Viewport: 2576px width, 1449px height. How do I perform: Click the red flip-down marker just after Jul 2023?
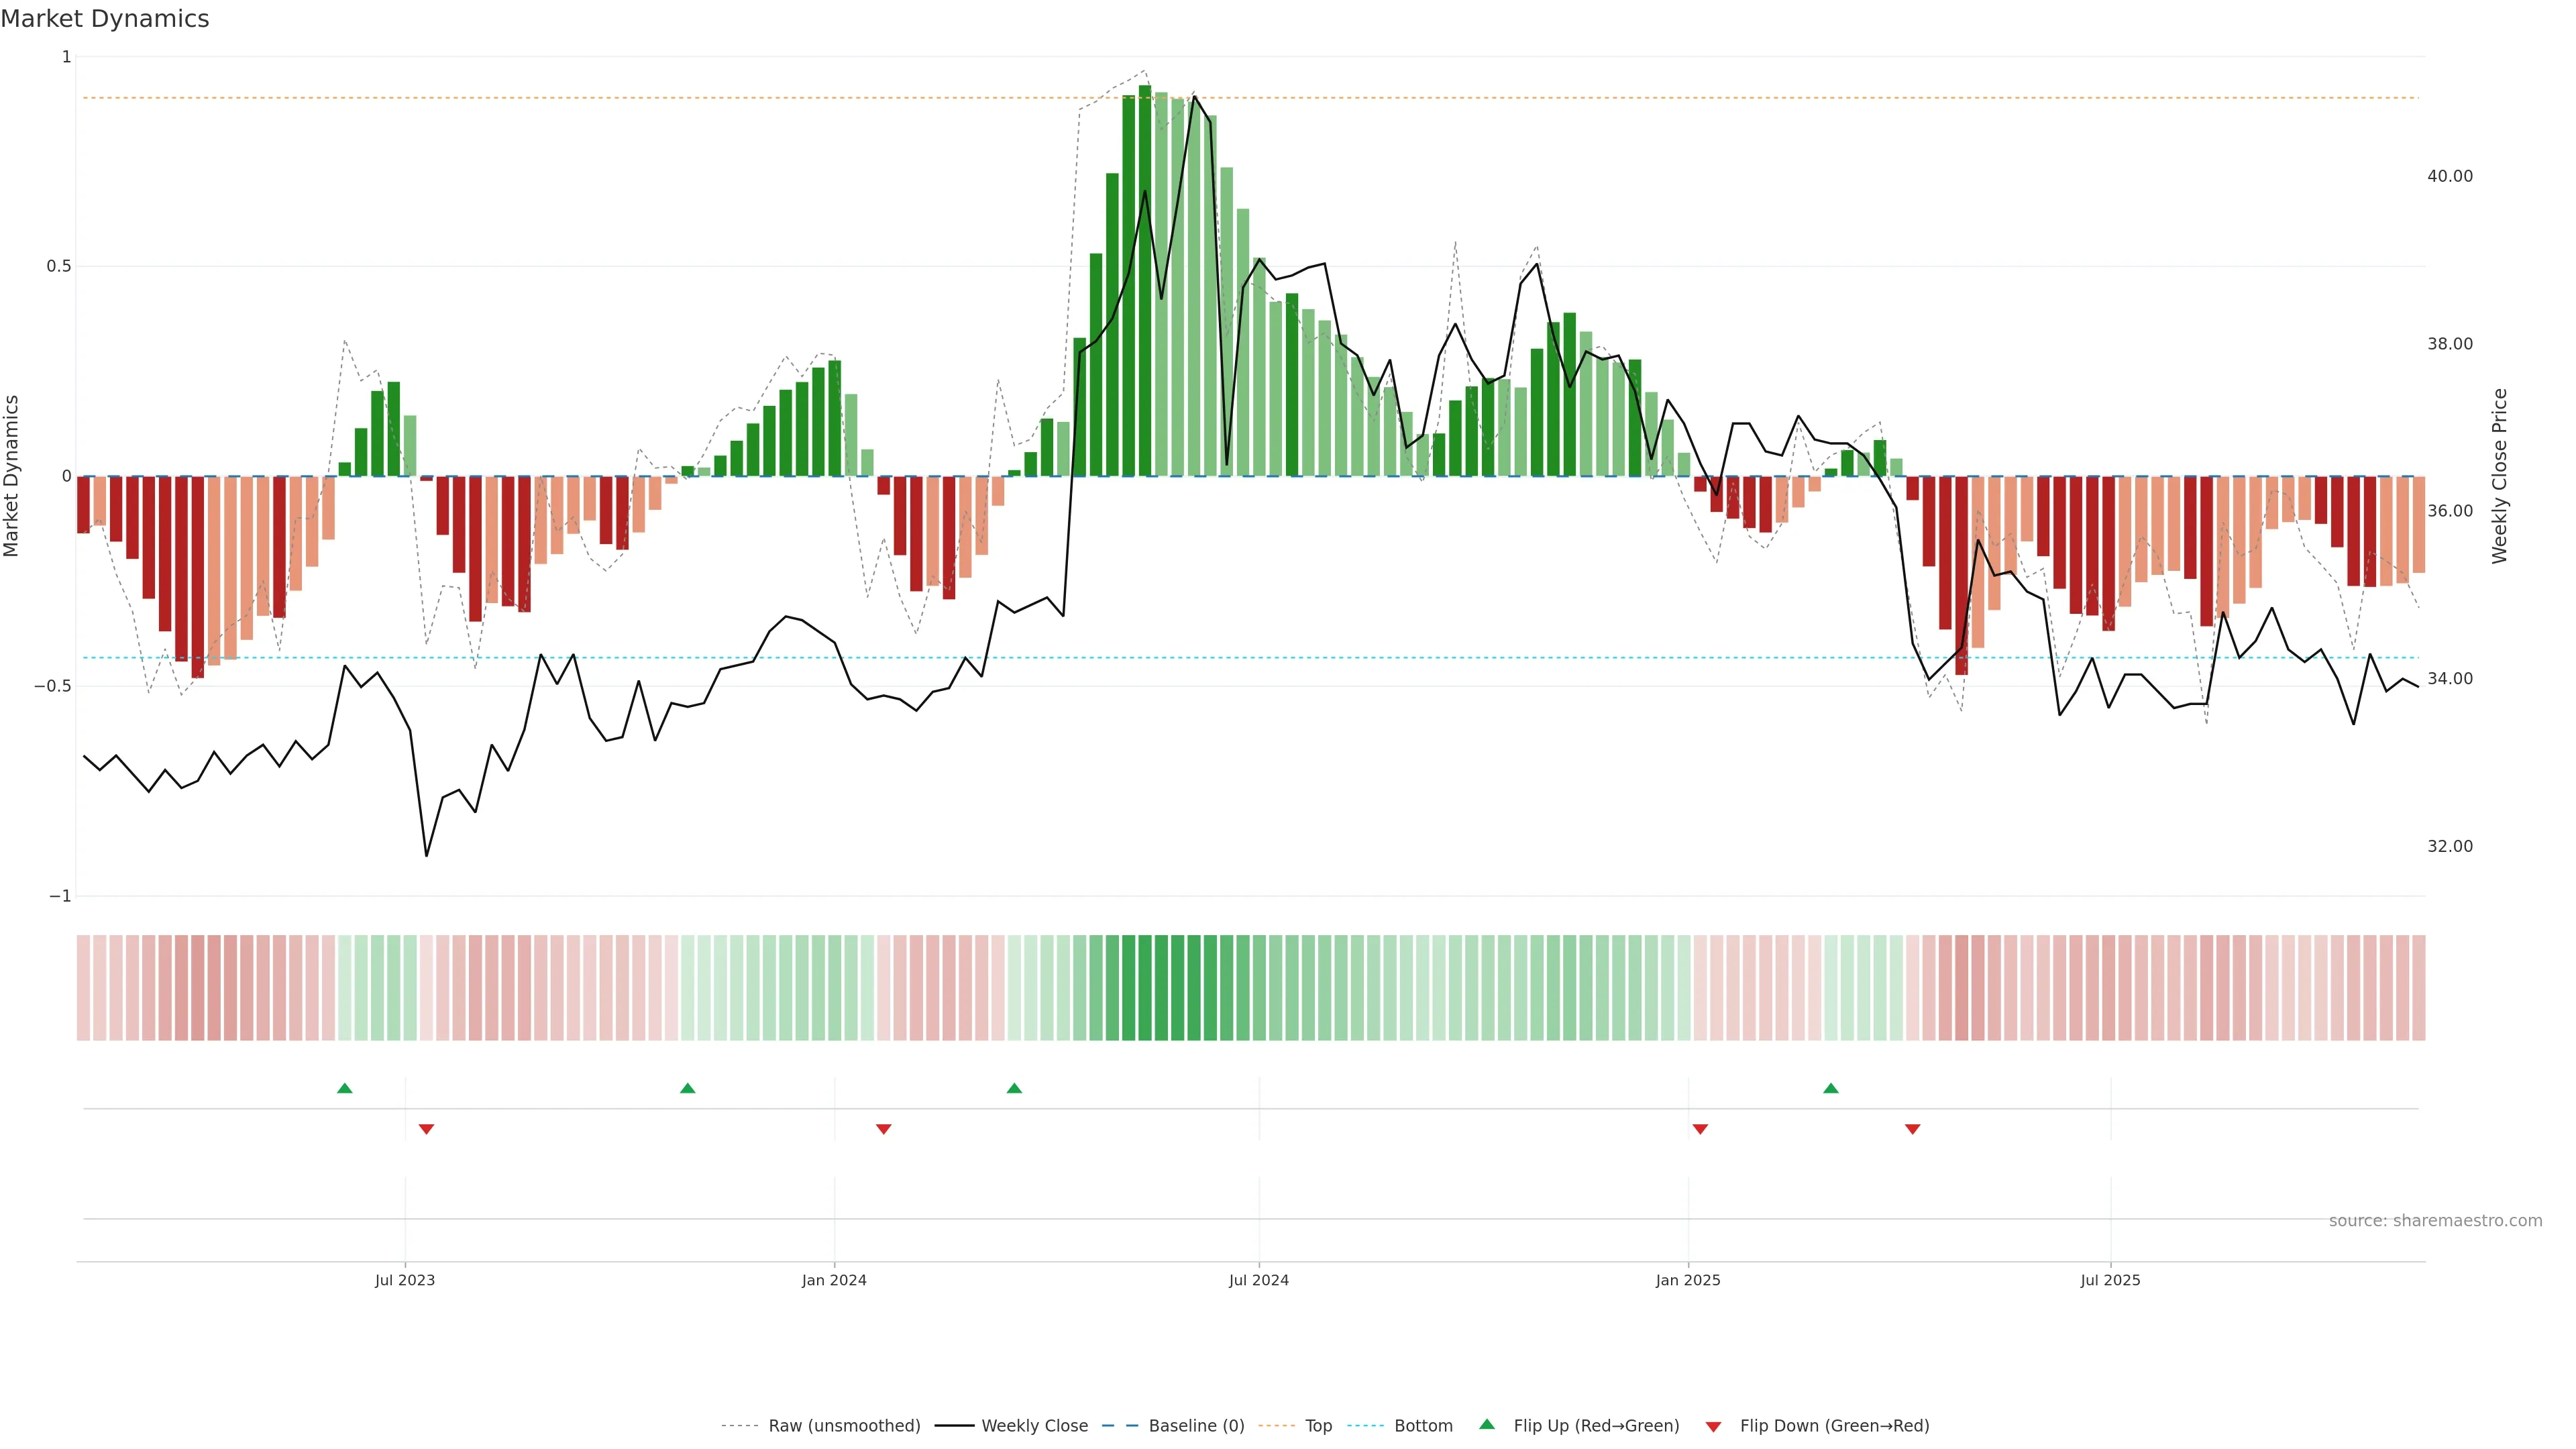point(426,1129)
